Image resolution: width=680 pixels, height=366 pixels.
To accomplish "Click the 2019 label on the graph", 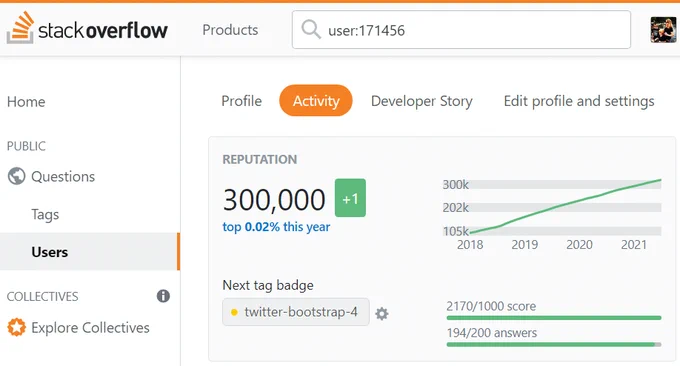I will pyautogui.click(x=525, y=245).
